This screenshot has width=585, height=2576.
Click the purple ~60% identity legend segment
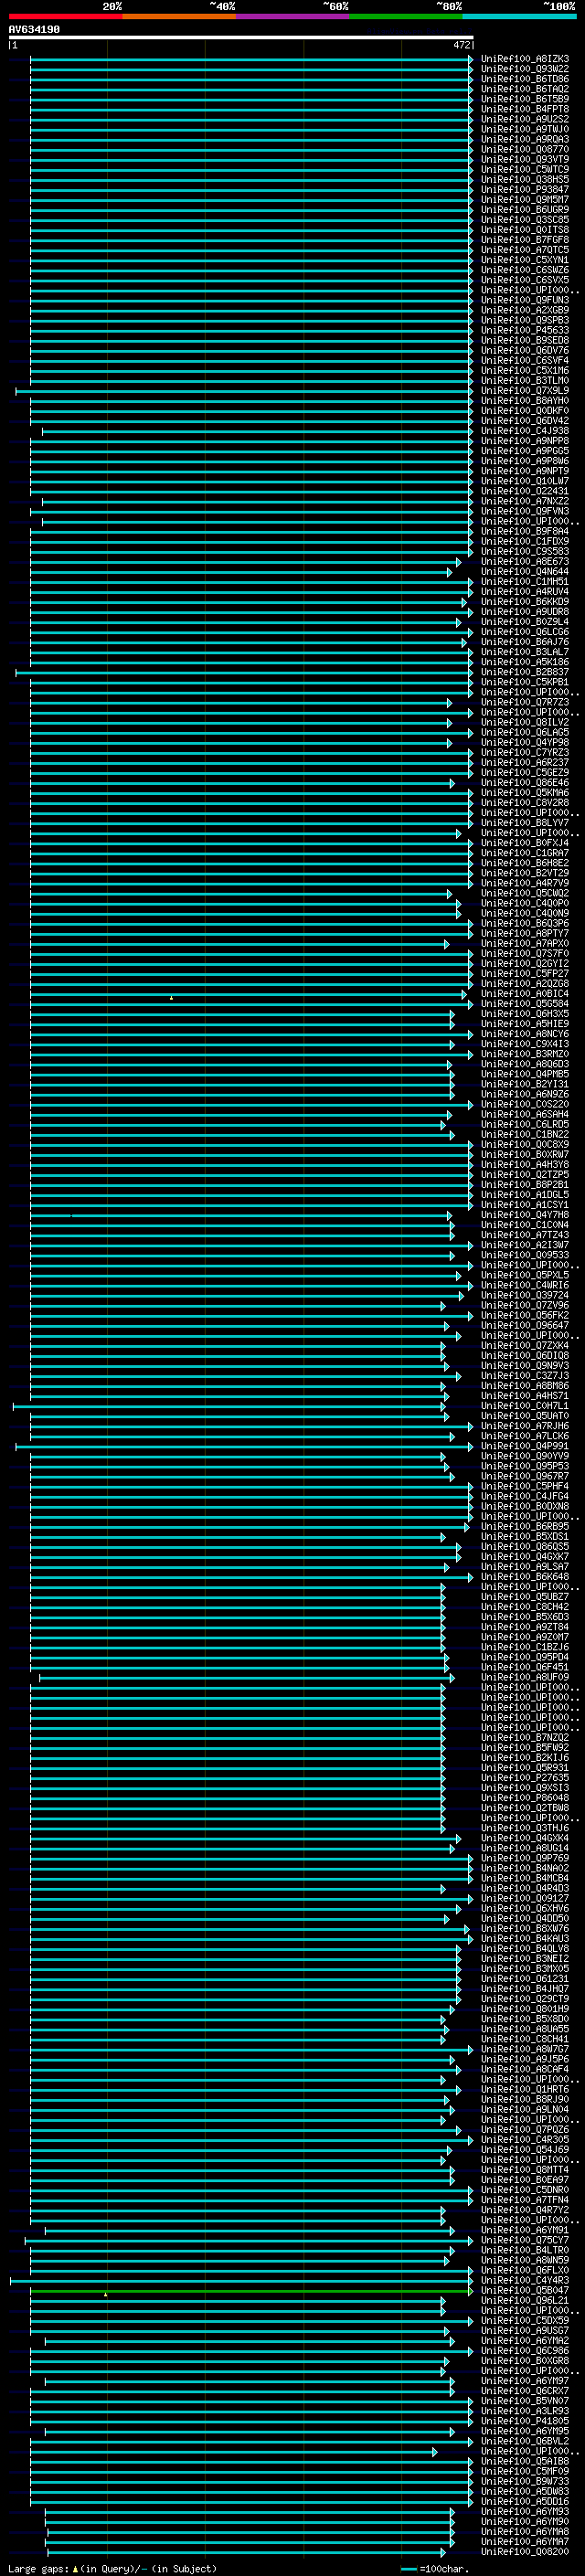293,16
